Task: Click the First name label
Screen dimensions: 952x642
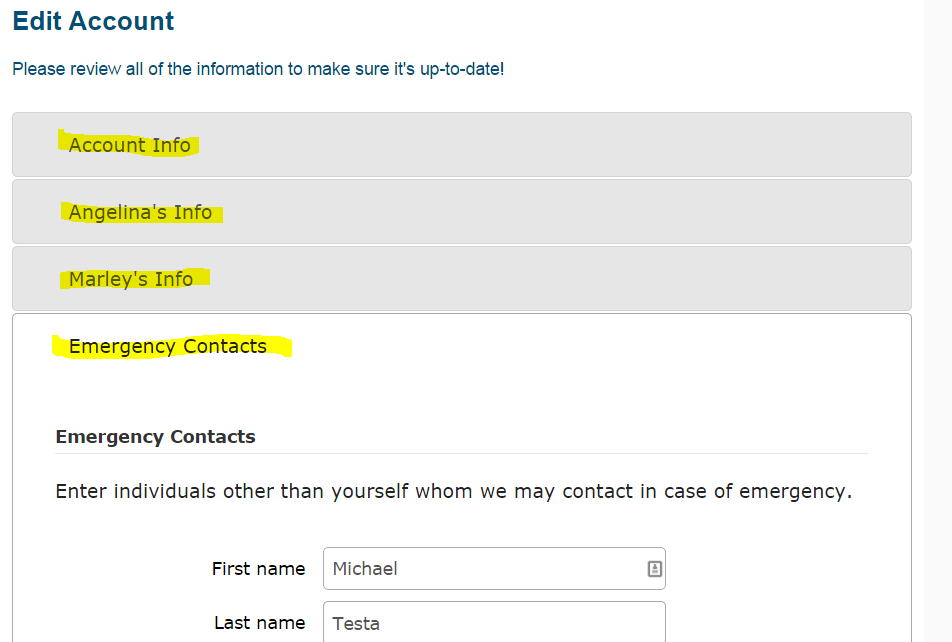Action: tap(258, 569)
